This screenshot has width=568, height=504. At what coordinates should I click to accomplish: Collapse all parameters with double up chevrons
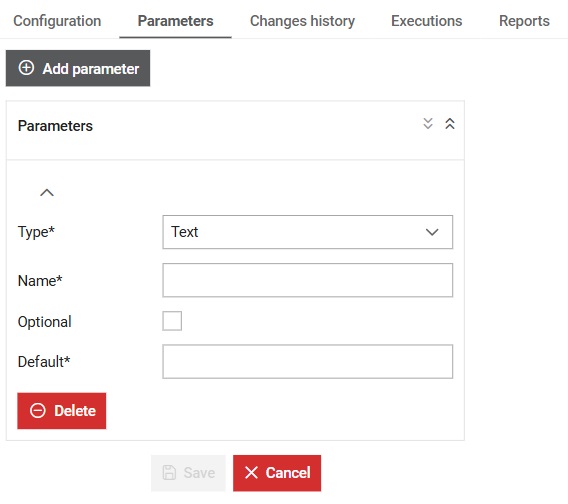tap(450, 124)
